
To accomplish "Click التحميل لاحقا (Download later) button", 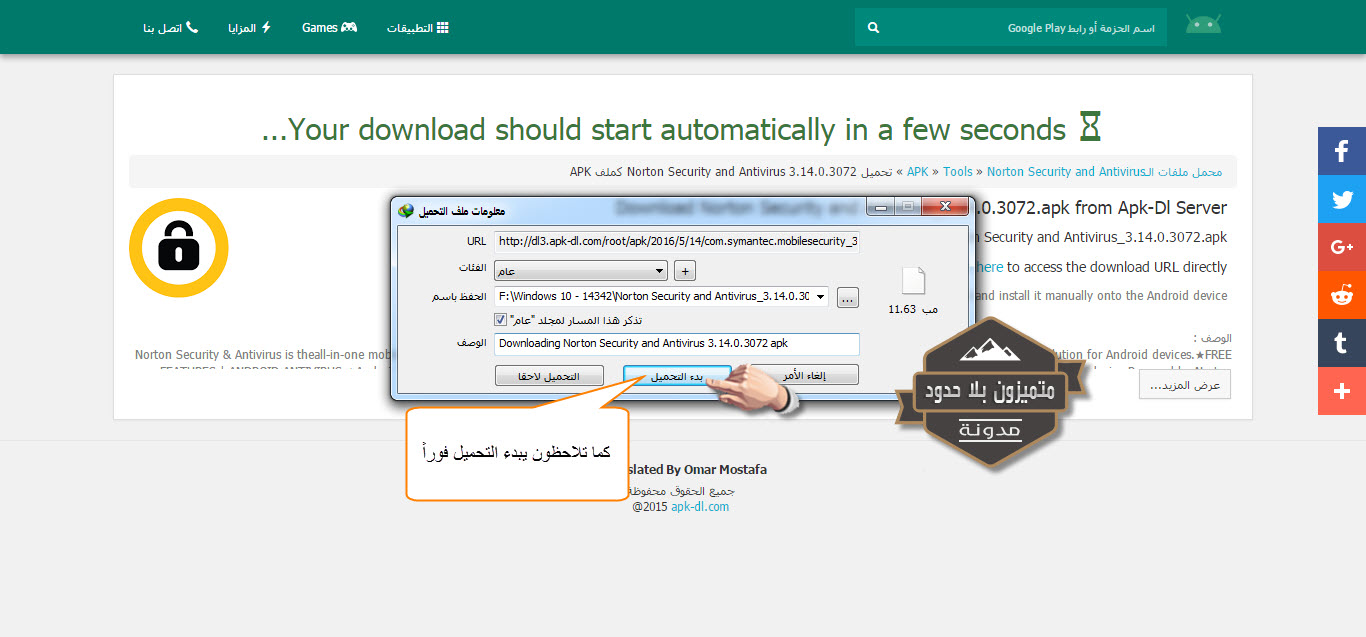I will [550, 375].
